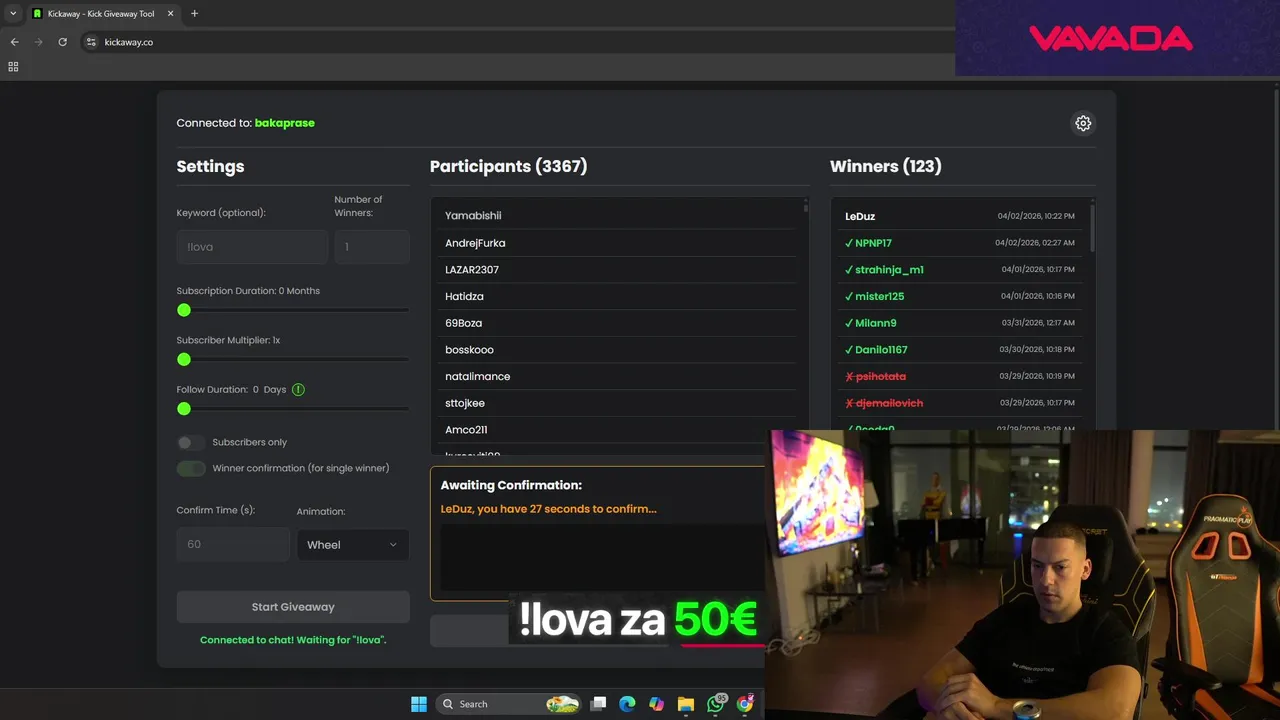Click the Chrome taskbar icon

pos(745,704)
